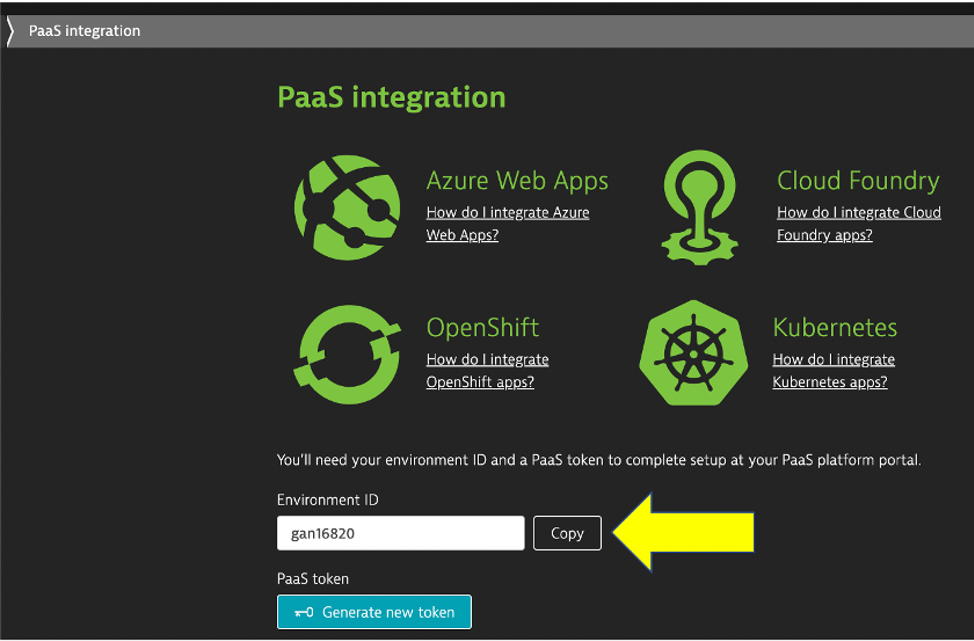974x641 pixels.
Task: Open 'How do I integrate Azure Web Apps?' link
Action: [507, 224]
